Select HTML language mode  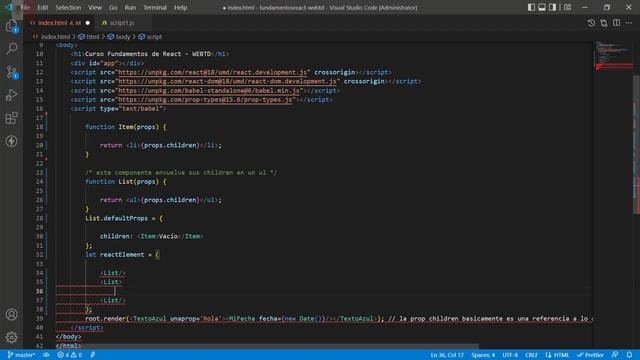pos(557,355)
